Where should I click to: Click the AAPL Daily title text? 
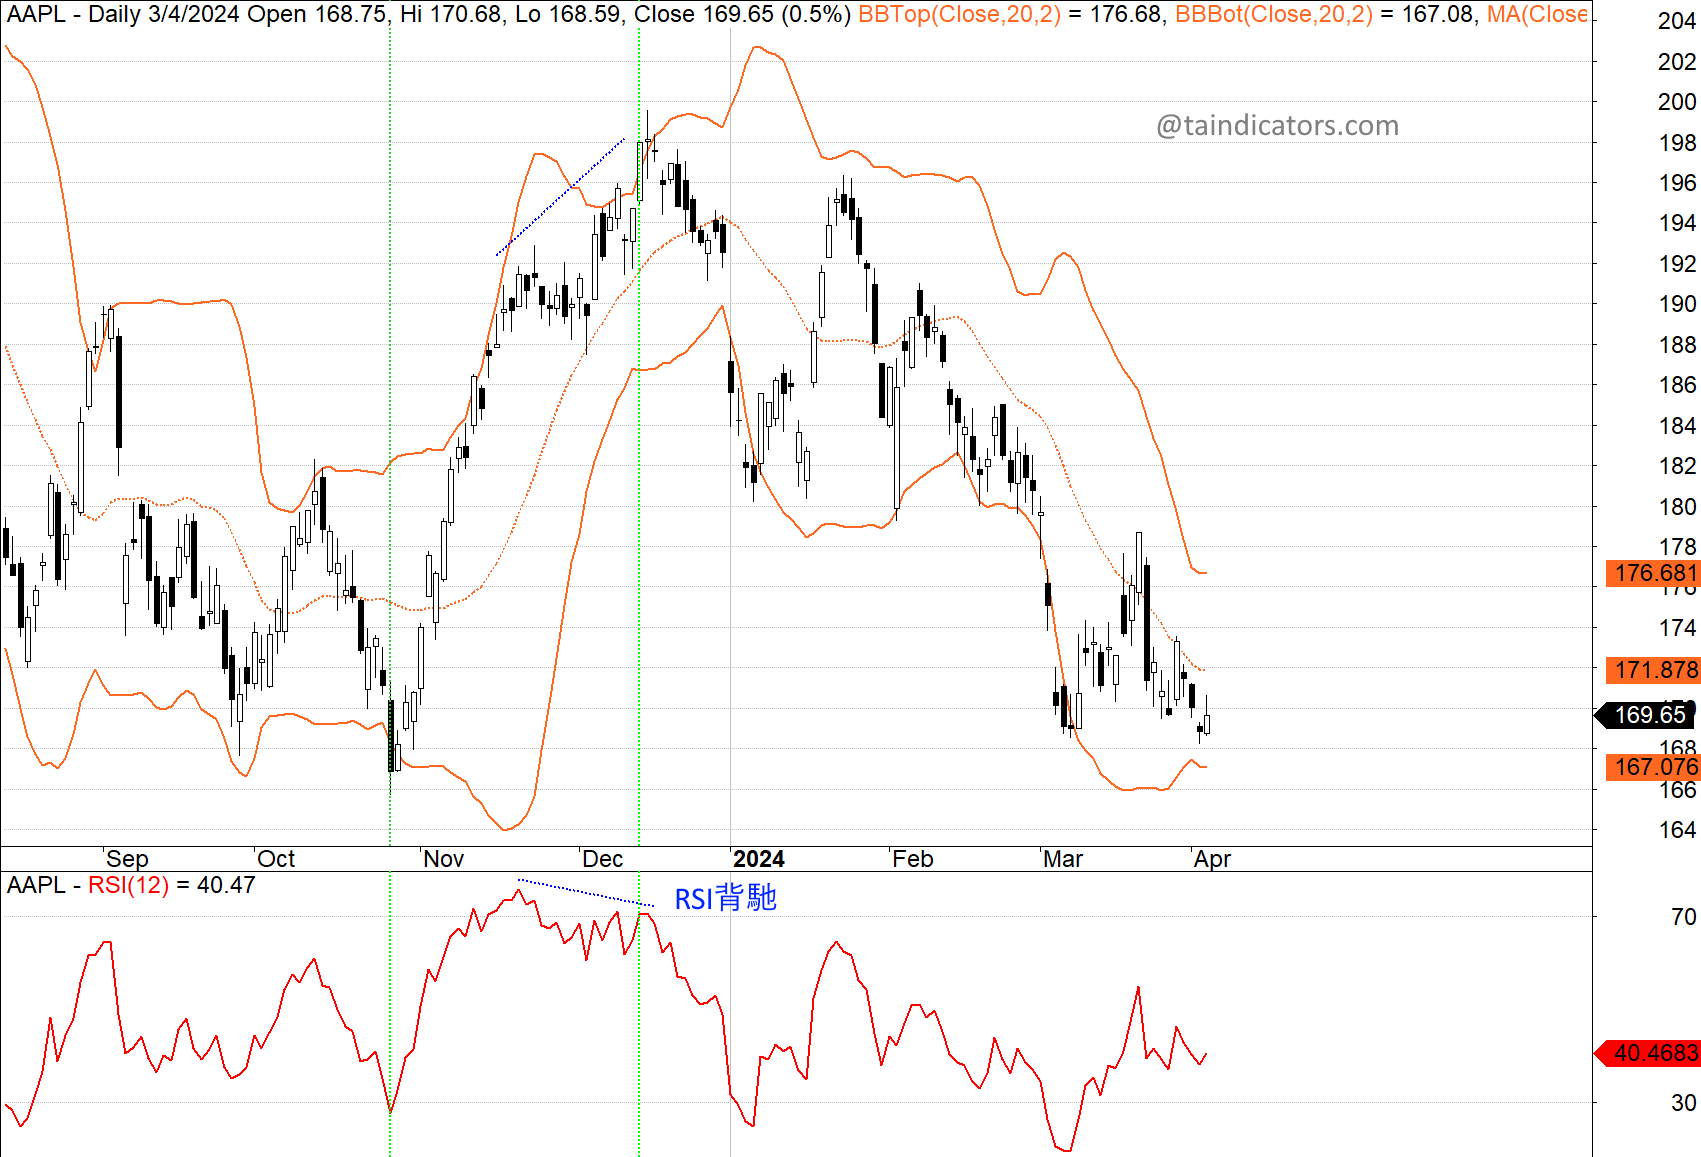75,14
